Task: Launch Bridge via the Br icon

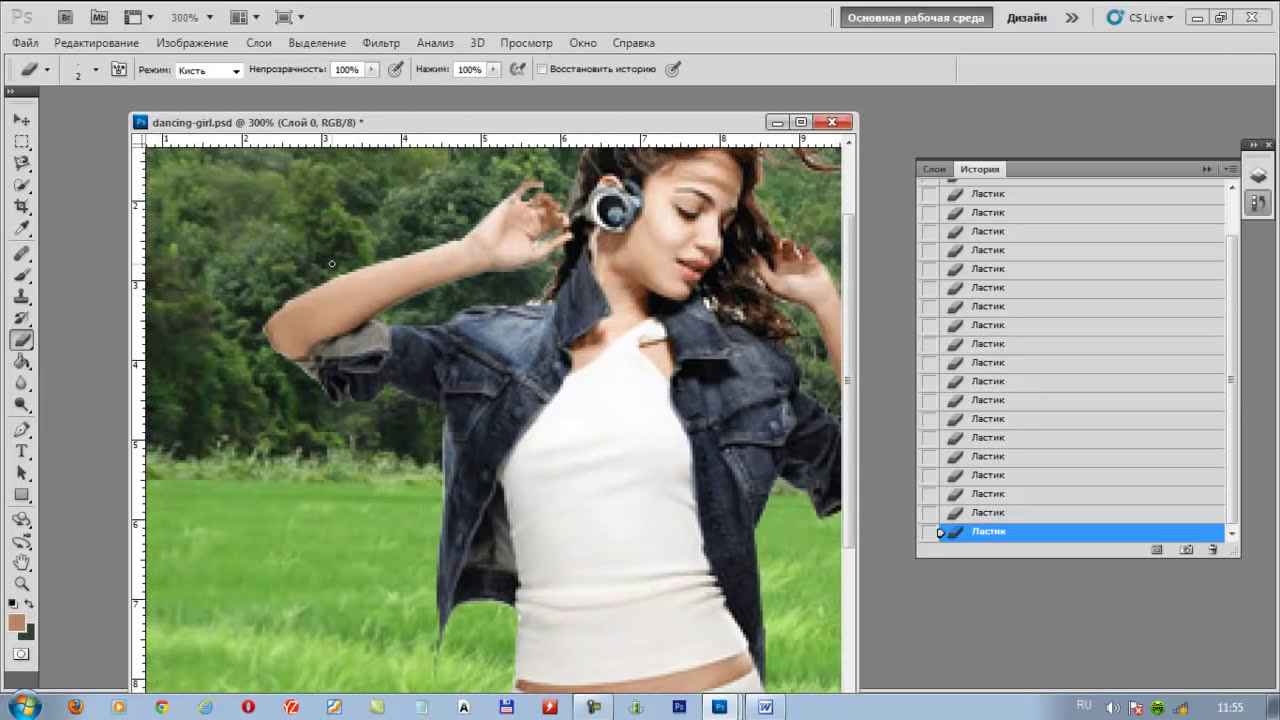Action: click(x=65, y=17)
